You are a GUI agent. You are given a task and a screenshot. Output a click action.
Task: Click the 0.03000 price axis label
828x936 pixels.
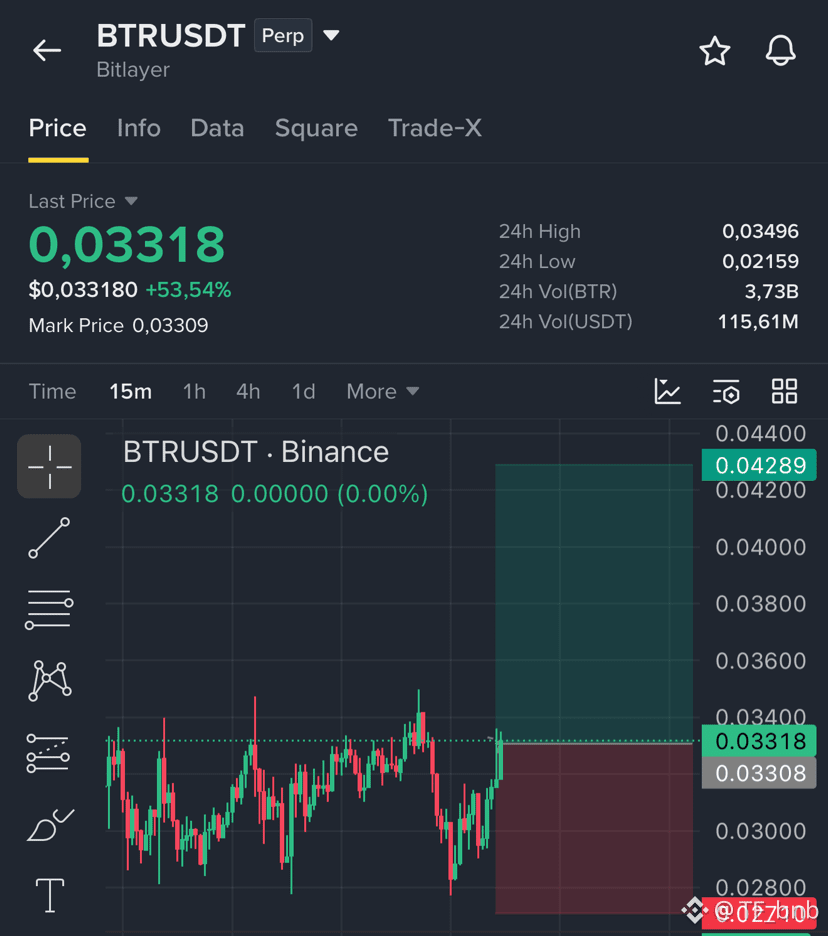pyautogui.click(x=761, y=831)
